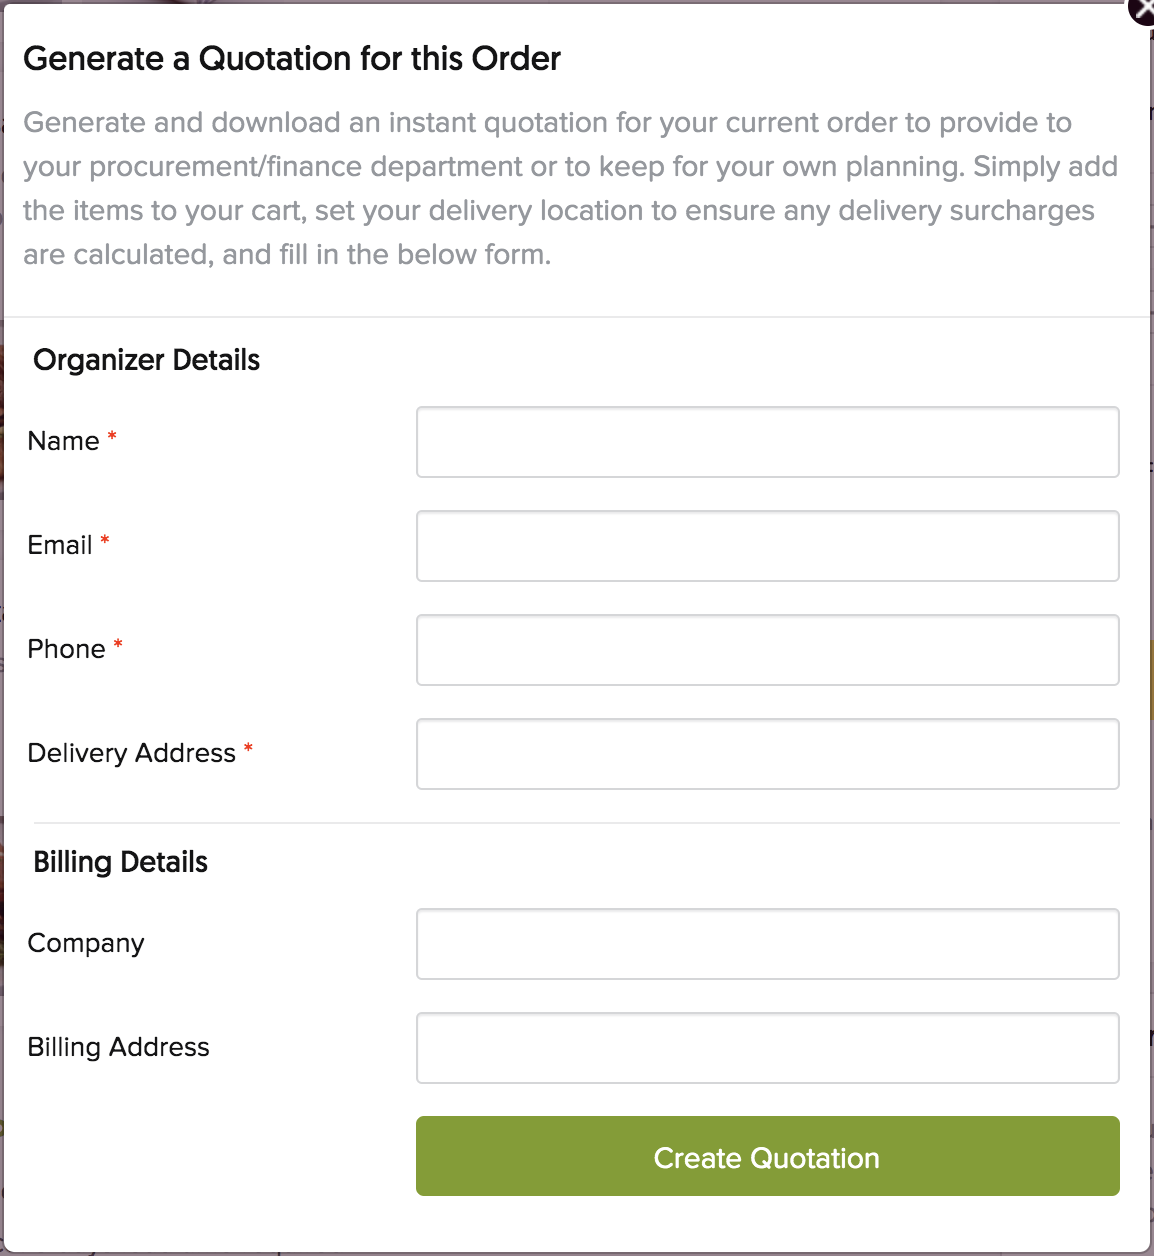Activate the Company text box

point(767,944)
